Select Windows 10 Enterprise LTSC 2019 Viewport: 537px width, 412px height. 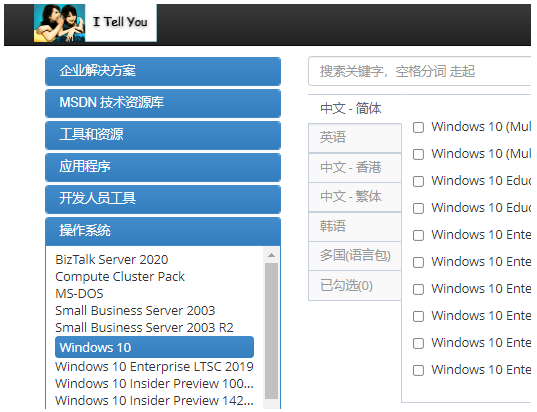(154, 366)
